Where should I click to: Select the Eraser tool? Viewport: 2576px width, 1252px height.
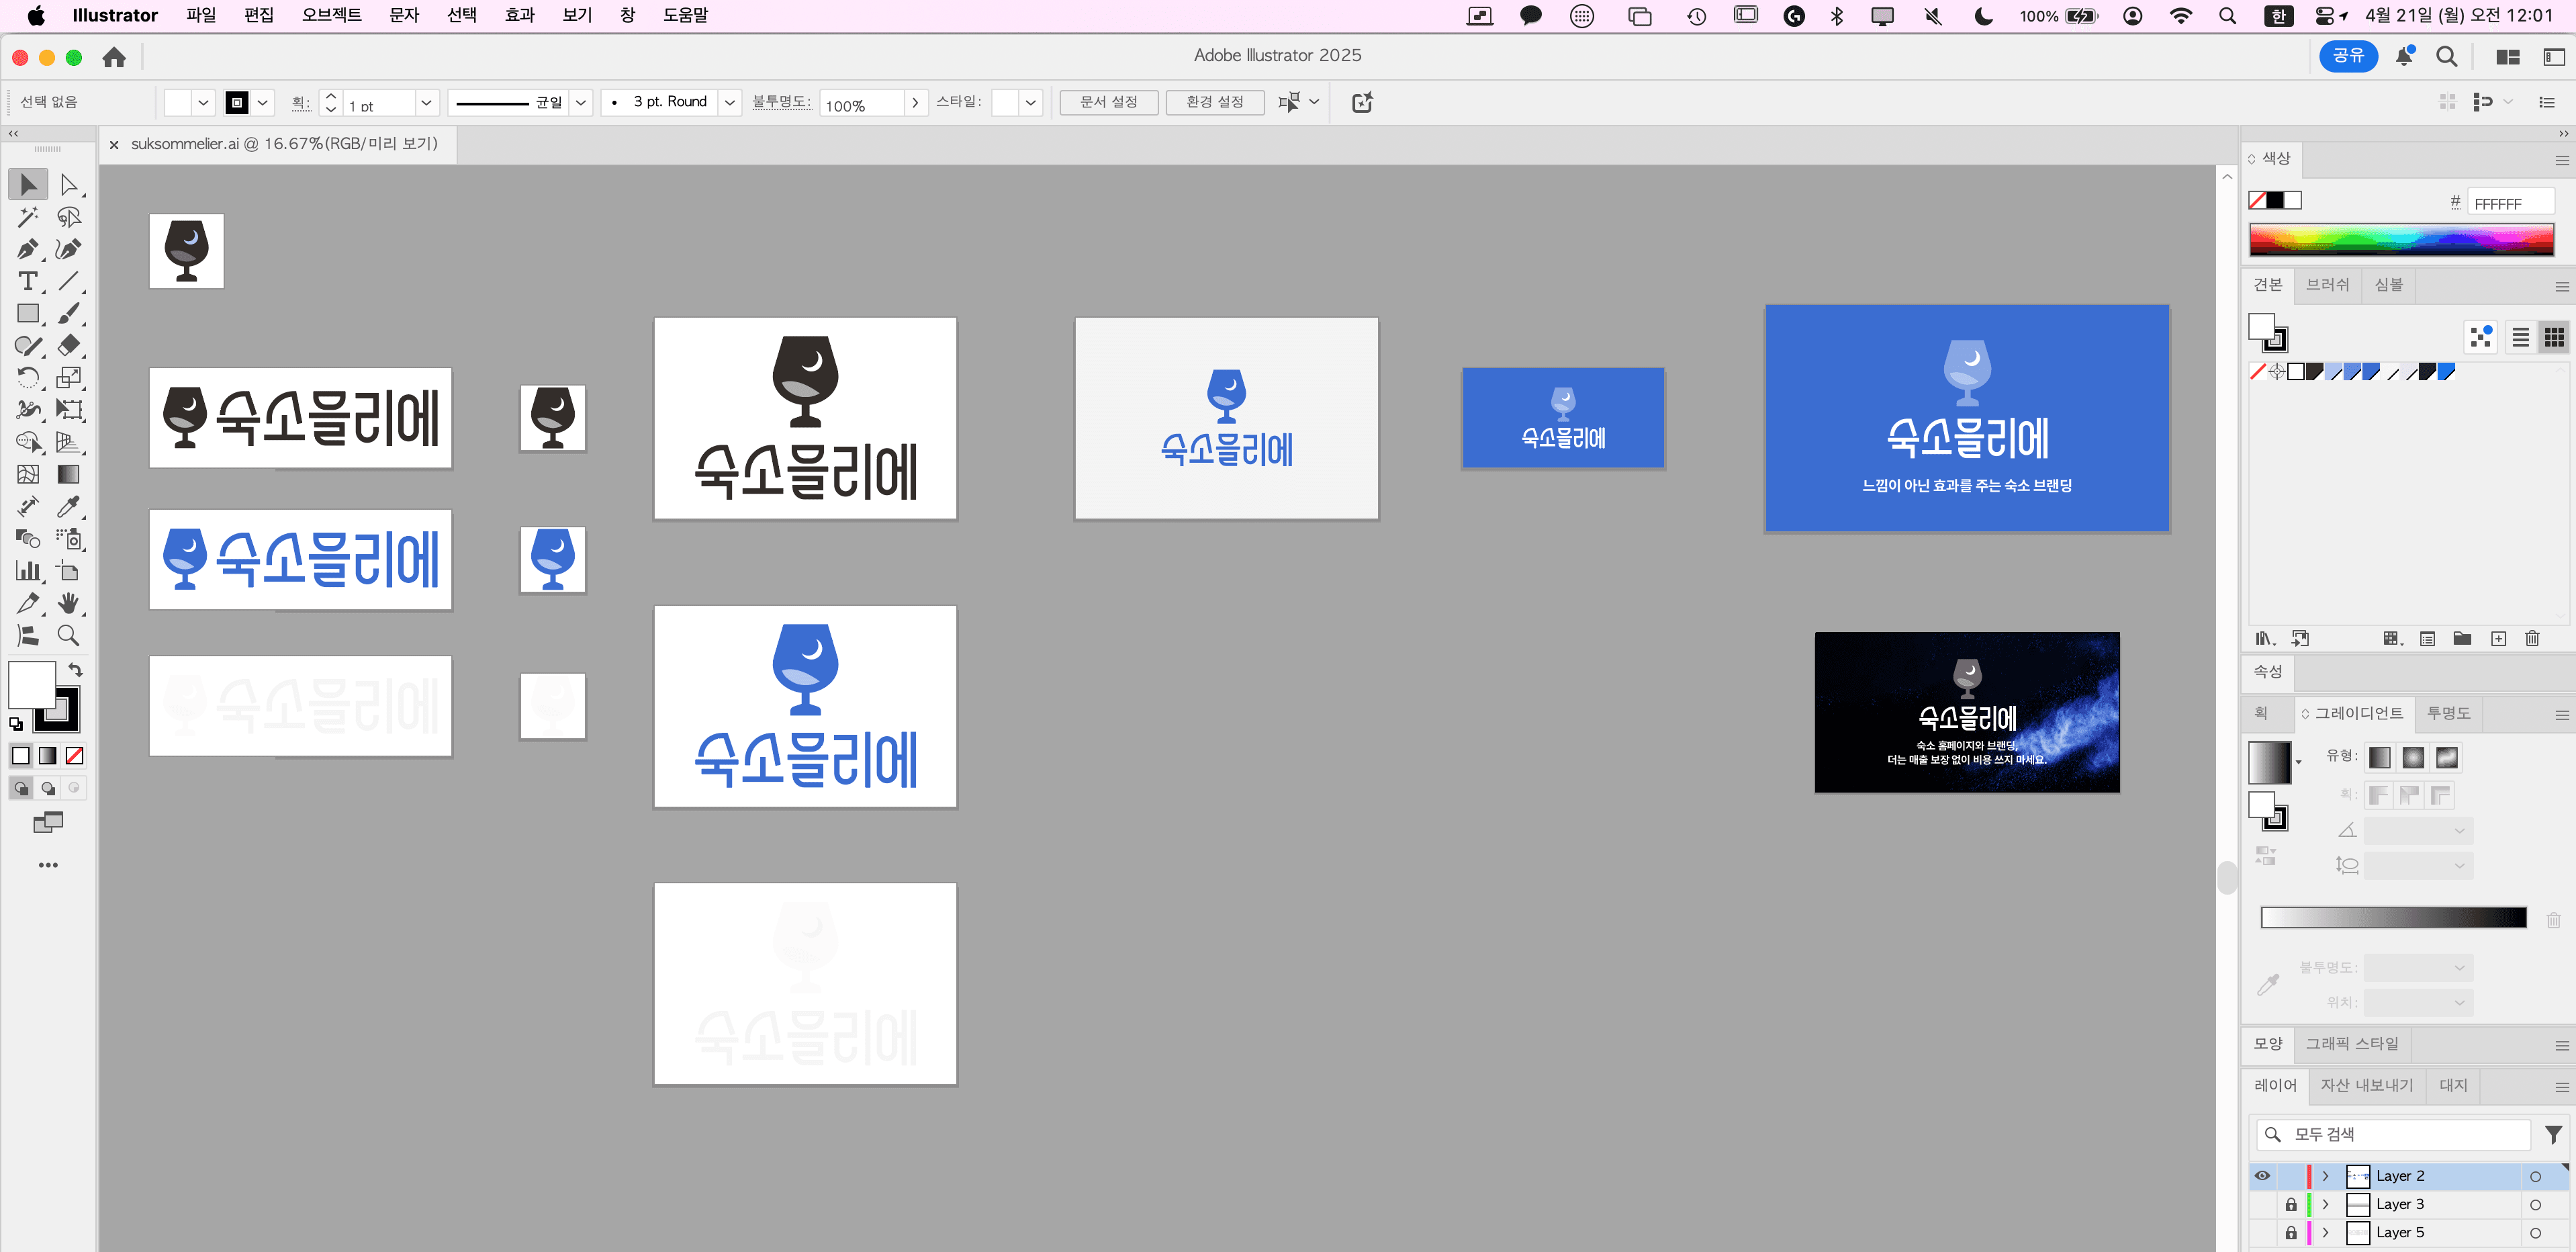[x=68, y=345]
